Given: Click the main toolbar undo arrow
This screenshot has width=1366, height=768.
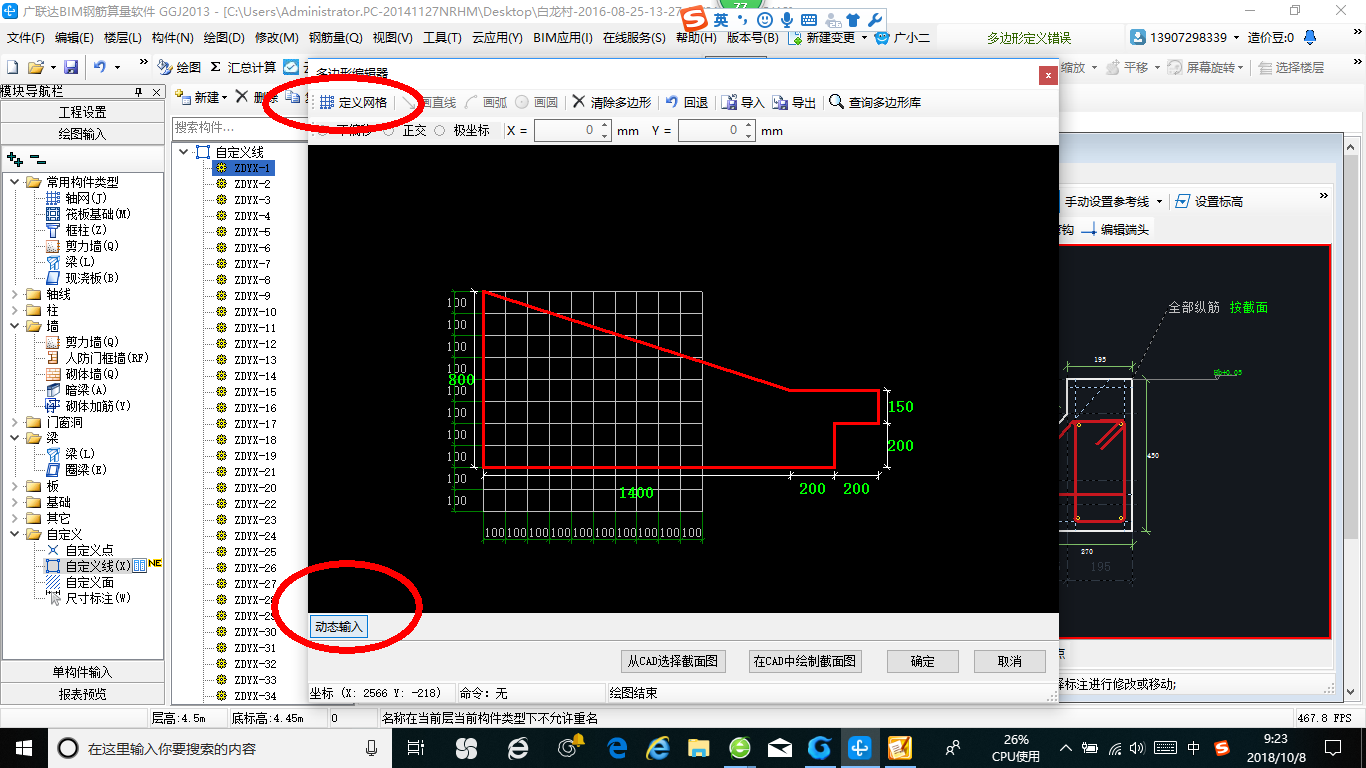Looking at the screenshot, I should point(100,67).
